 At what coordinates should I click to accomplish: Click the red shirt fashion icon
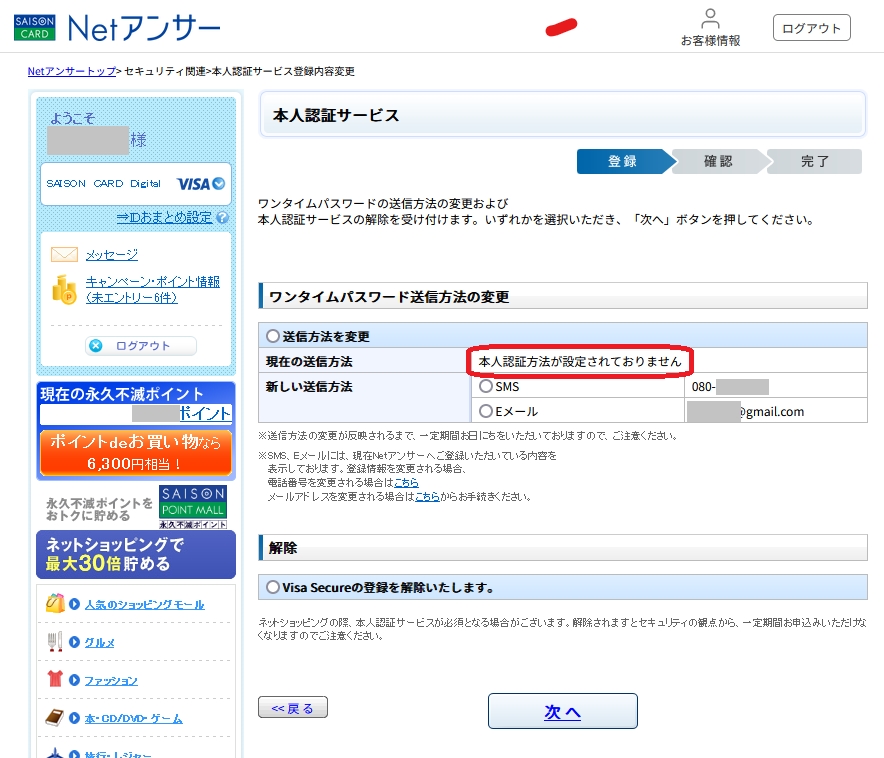(55, 679)
